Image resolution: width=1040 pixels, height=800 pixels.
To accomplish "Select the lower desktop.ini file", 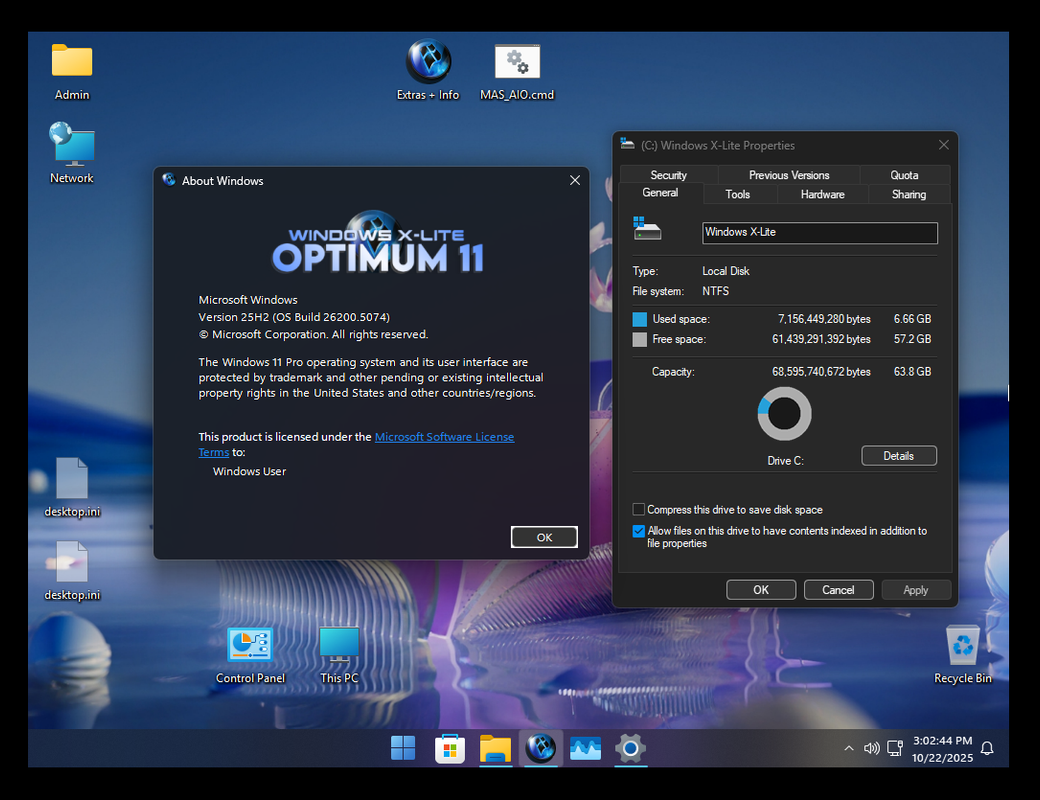I will coord(72,571).
